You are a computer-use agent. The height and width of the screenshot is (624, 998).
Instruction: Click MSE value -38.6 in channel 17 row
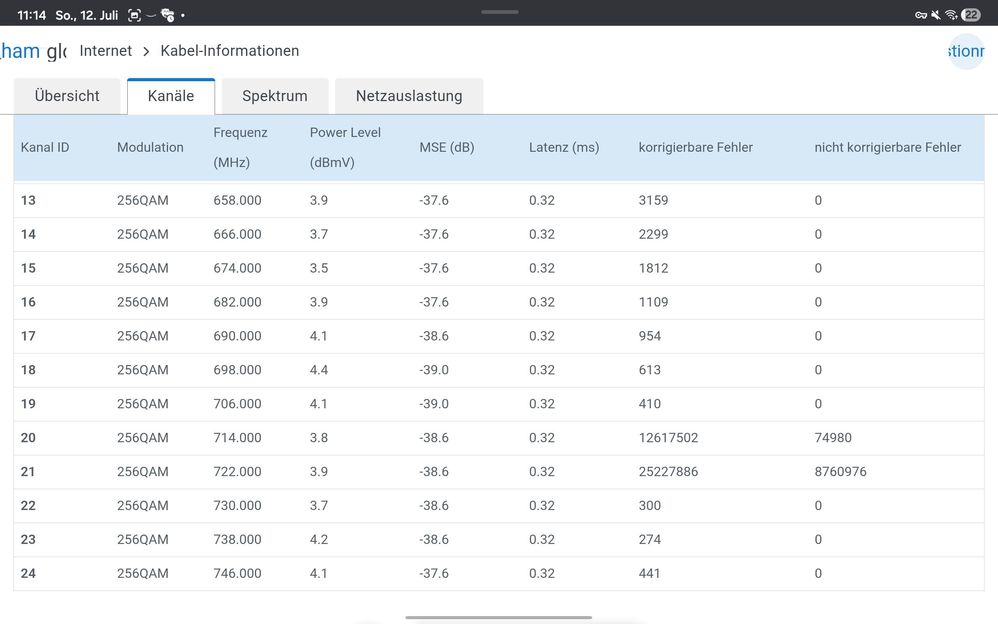(434, 336)
